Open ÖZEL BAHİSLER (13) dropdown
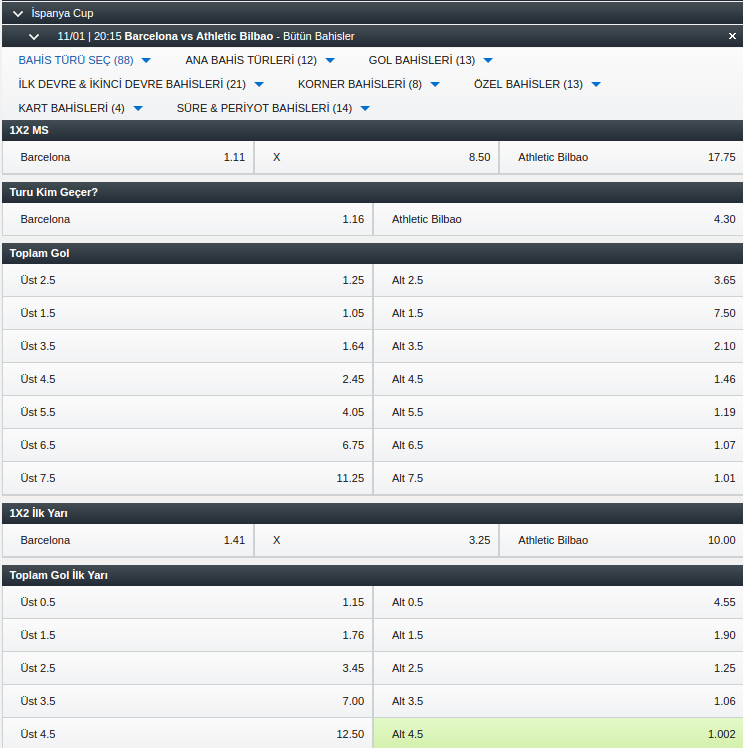The width and height of the screenshot is (743, 748). (537, 84)
